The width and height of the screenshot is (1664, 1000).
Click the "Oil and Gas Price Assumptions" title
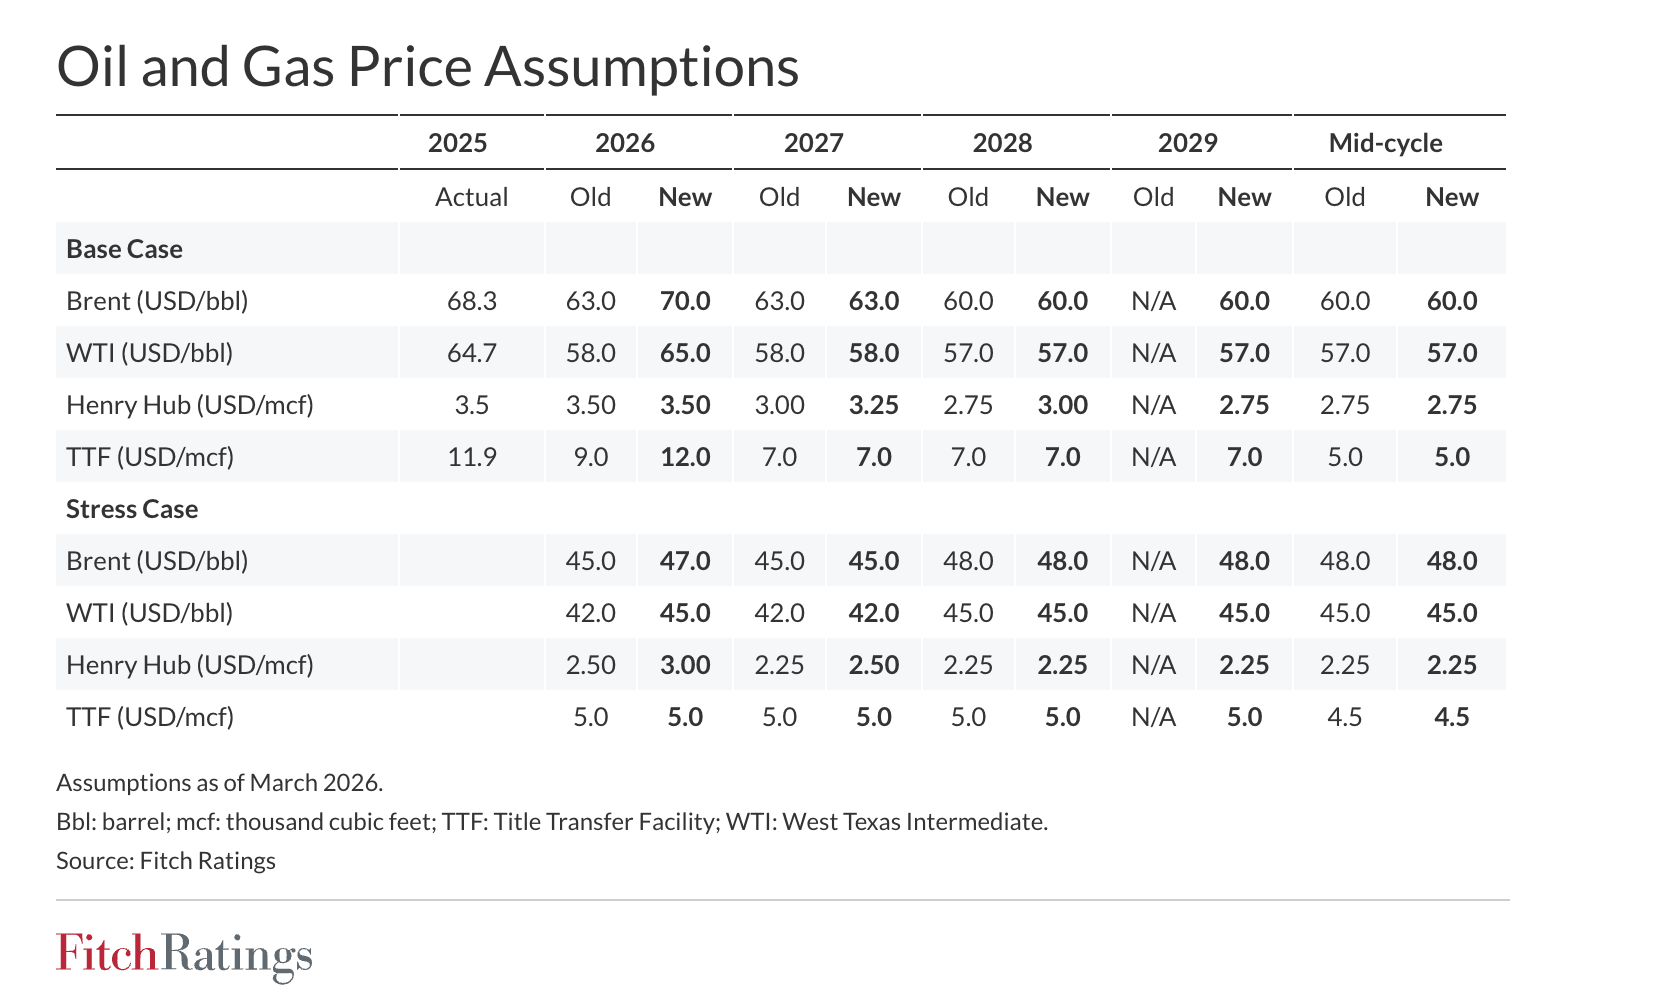pos(427,67)
